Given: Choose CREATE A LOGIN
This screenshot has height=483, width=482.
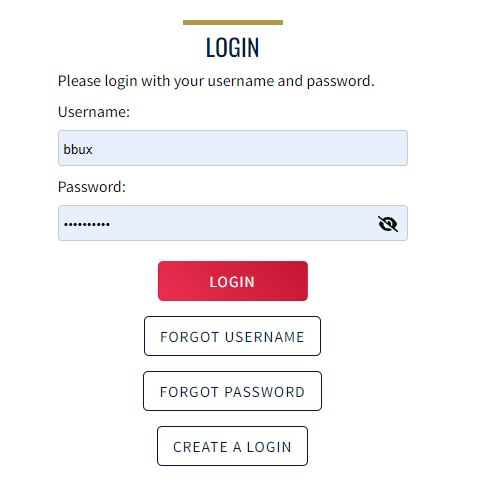Looking at the screenshot, I should coord(232,446).
